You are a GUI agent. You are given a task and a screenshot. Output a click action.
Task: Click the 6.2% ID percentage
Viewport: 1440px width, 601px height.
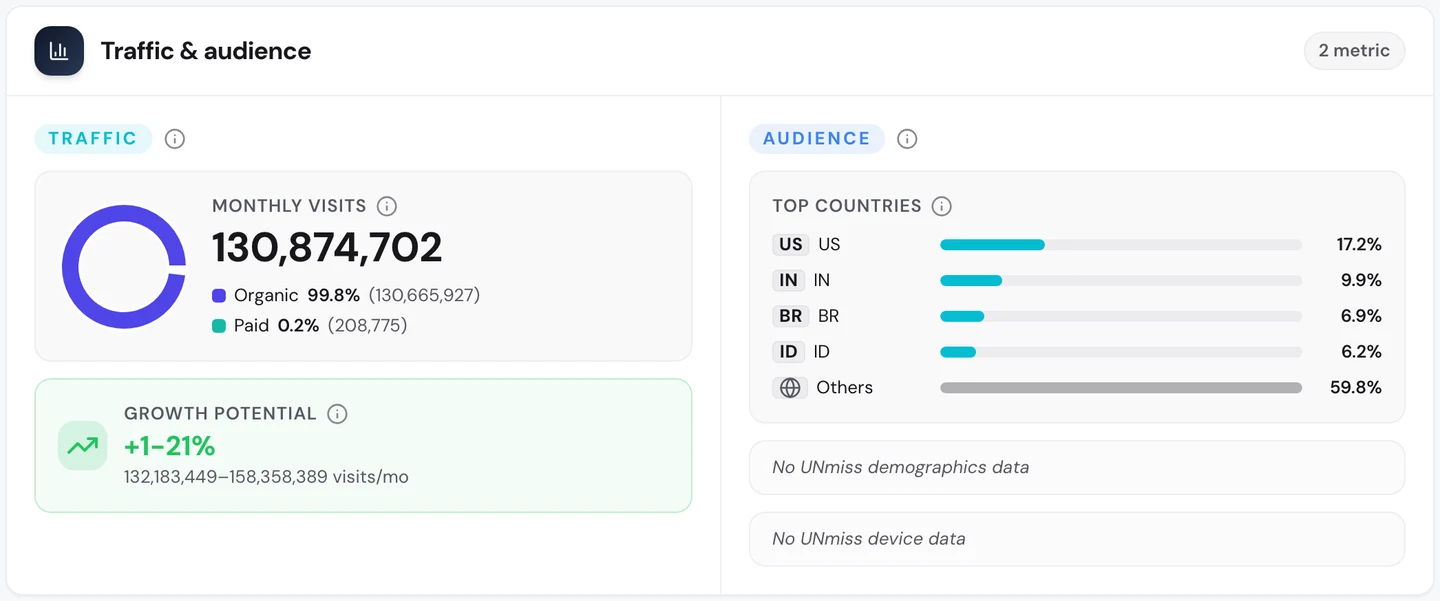tap(1361, 352)
